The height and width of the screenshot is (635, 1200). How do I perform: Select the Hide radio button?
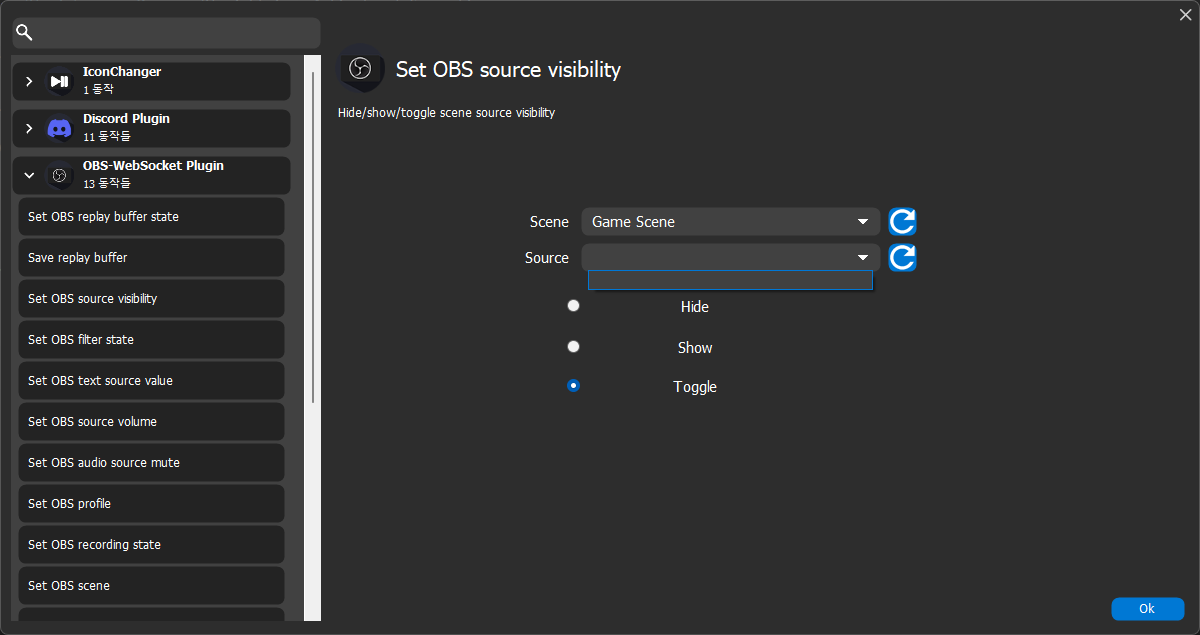(573, 305)
